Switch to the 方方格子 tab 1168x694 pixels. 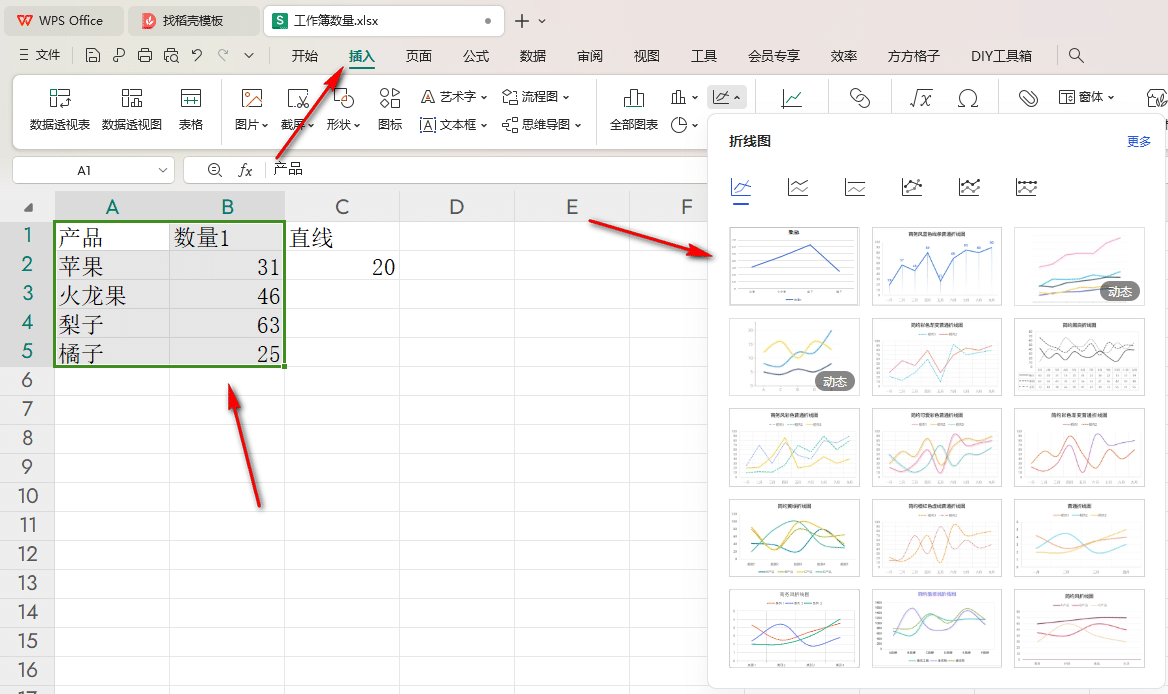tap(913, 56)
